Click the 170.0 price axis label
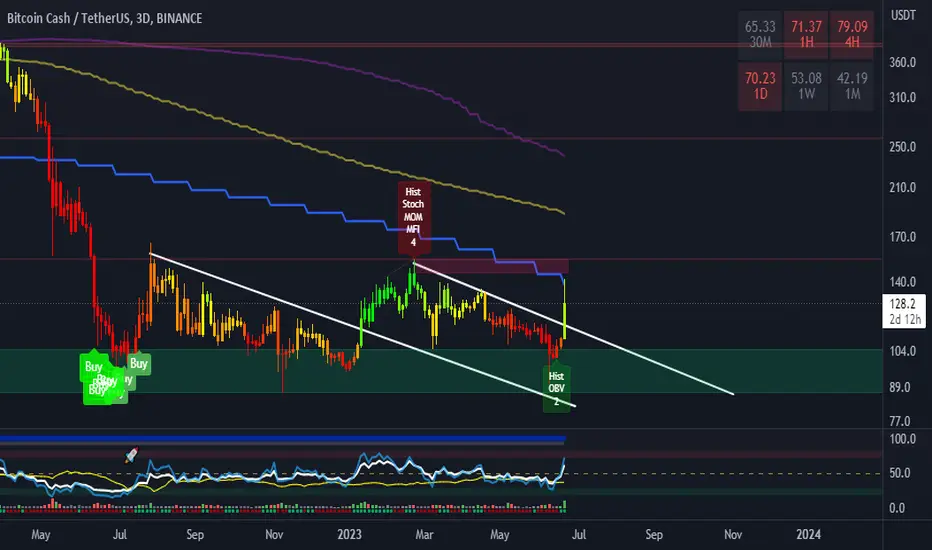This screenshot has height=550, width=932. pyautogui.click(x=902, y=237)
